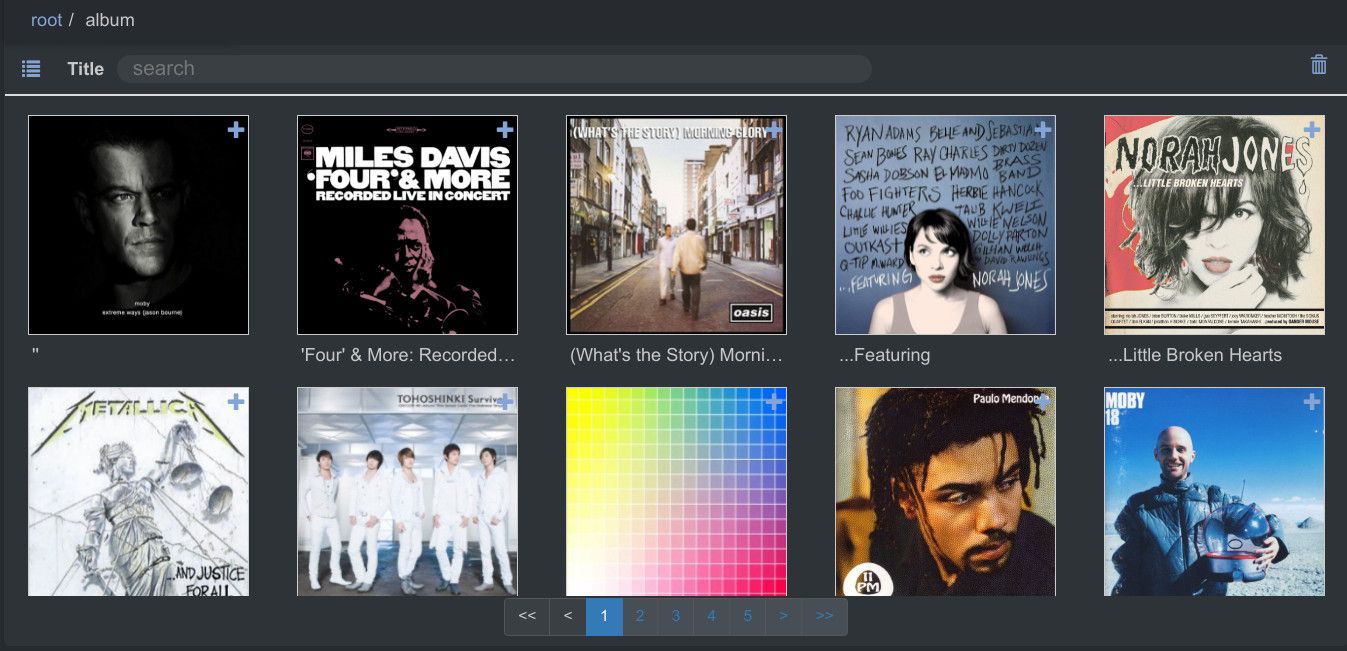Viewport: 1347px width, 651px height.
Task: Open the Tohoshinki Survivor cover
Action: pos(407,491)
